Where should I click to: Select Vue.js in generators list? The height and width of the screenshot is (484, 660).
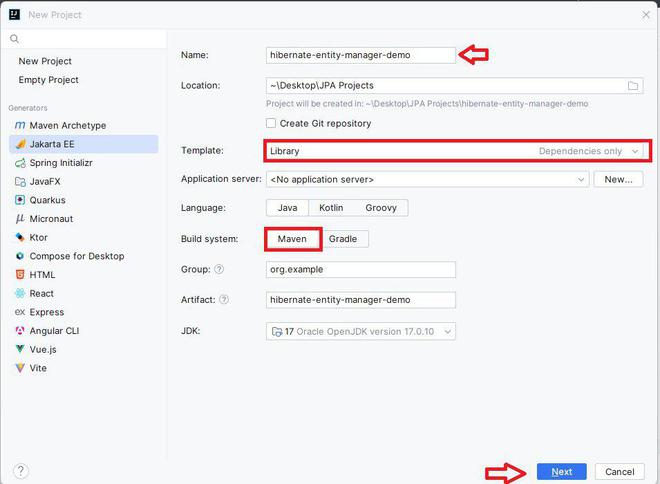[84, 349]
